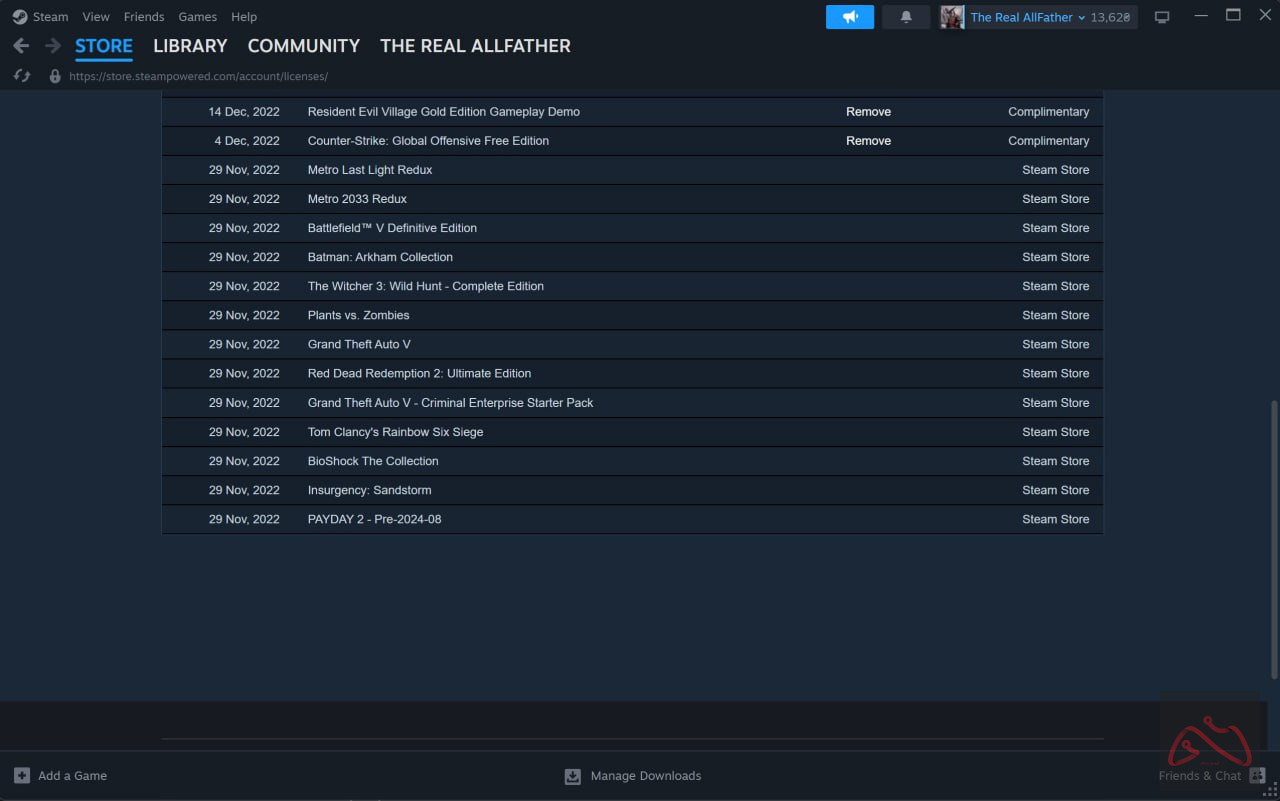Remove Resident Evil Village Demo license
This screenshot has width=1280, height=801.
coord(868,112)
